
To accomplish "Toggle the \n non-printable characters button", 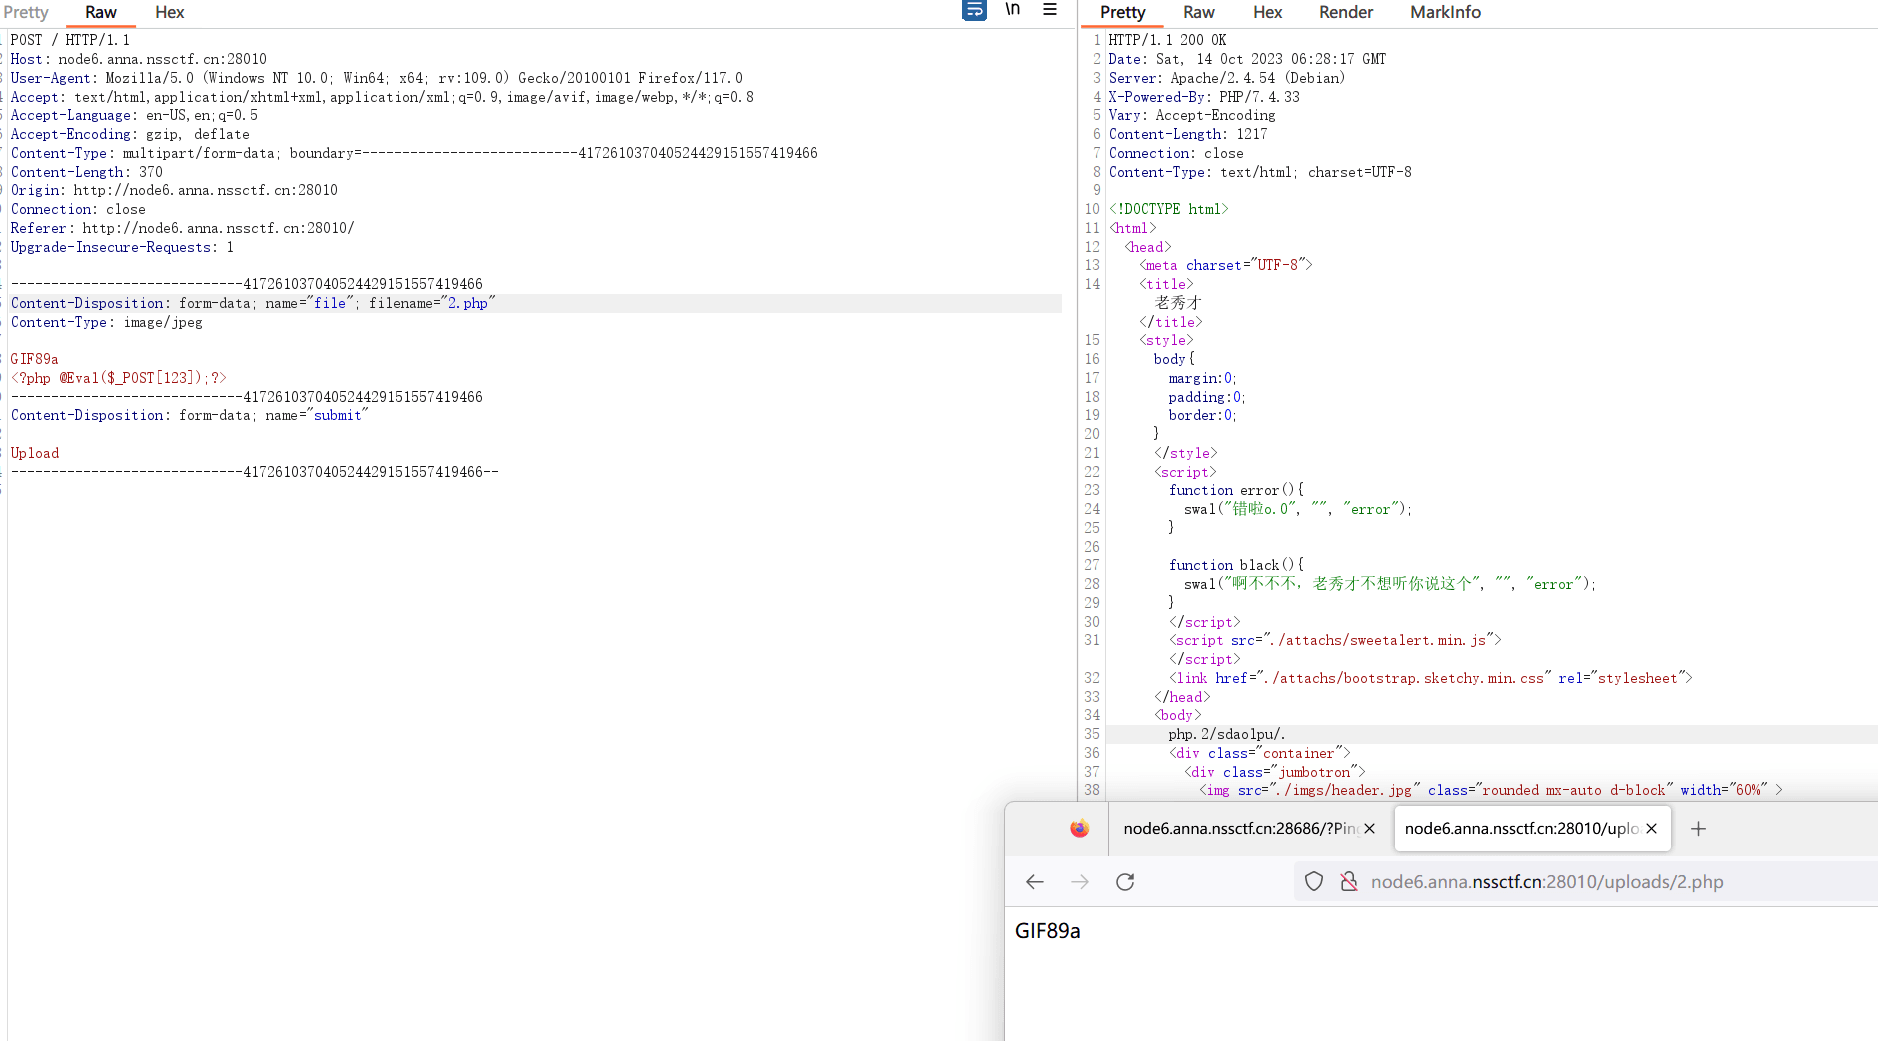I will (1013, 10).
